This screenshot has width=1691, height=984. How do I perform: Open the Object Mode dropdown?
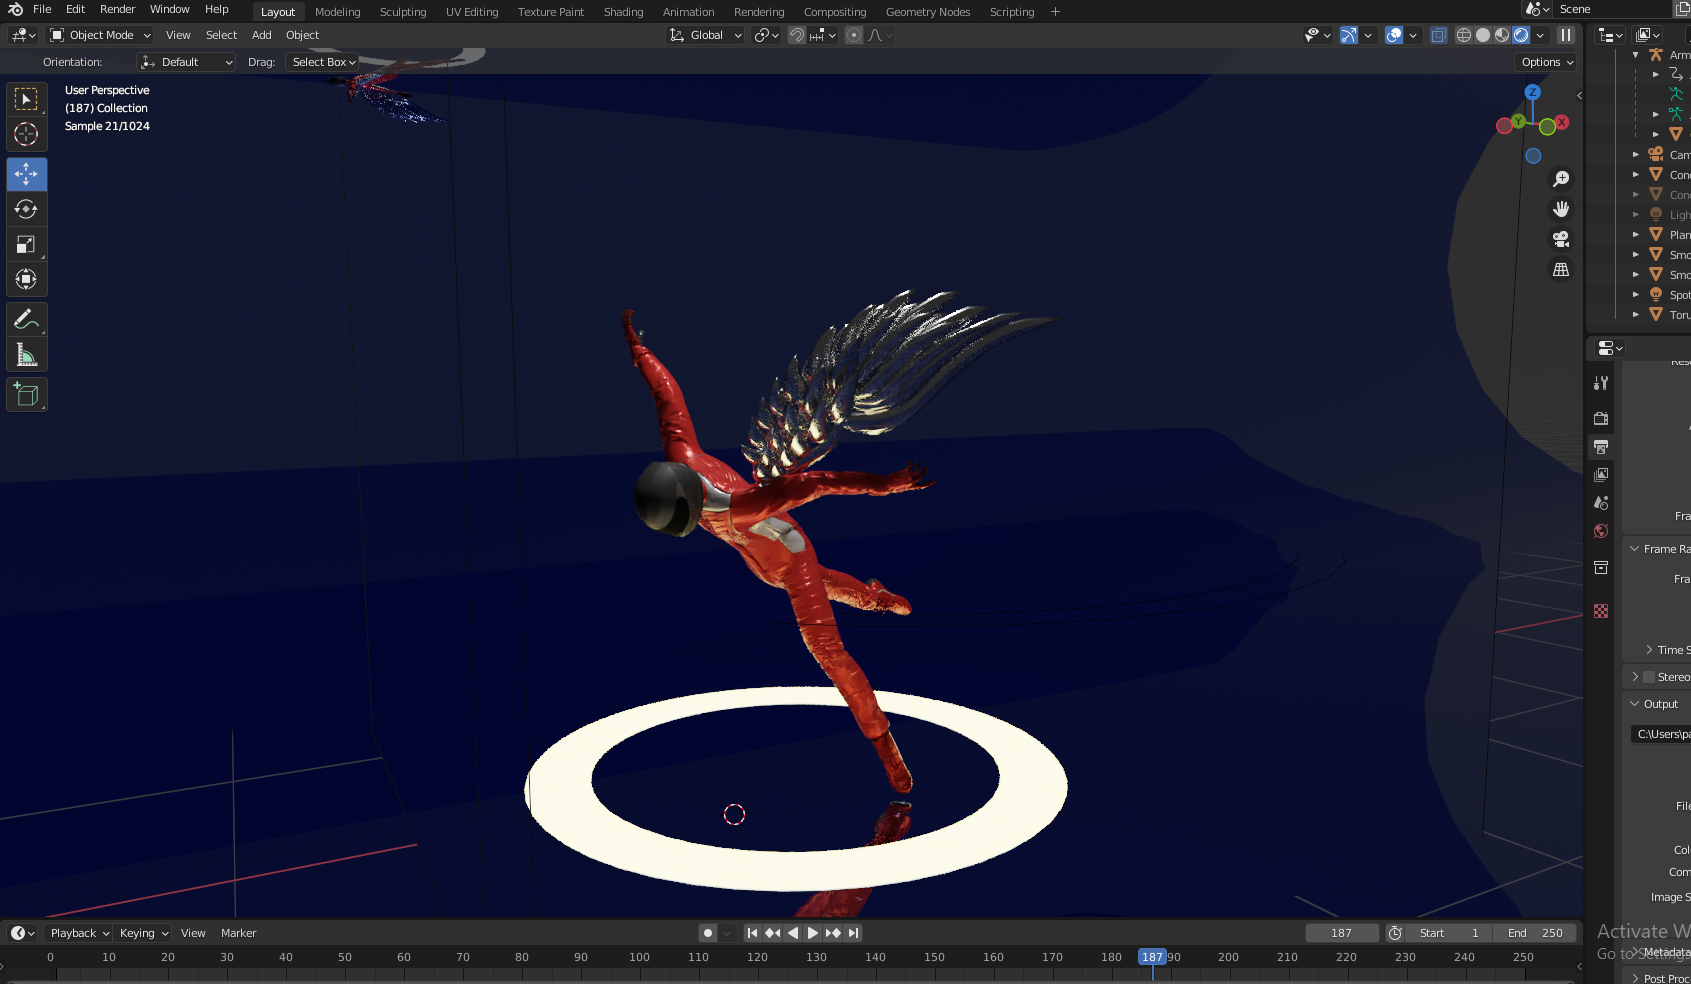pyautogui.click(x=100, y=35)
